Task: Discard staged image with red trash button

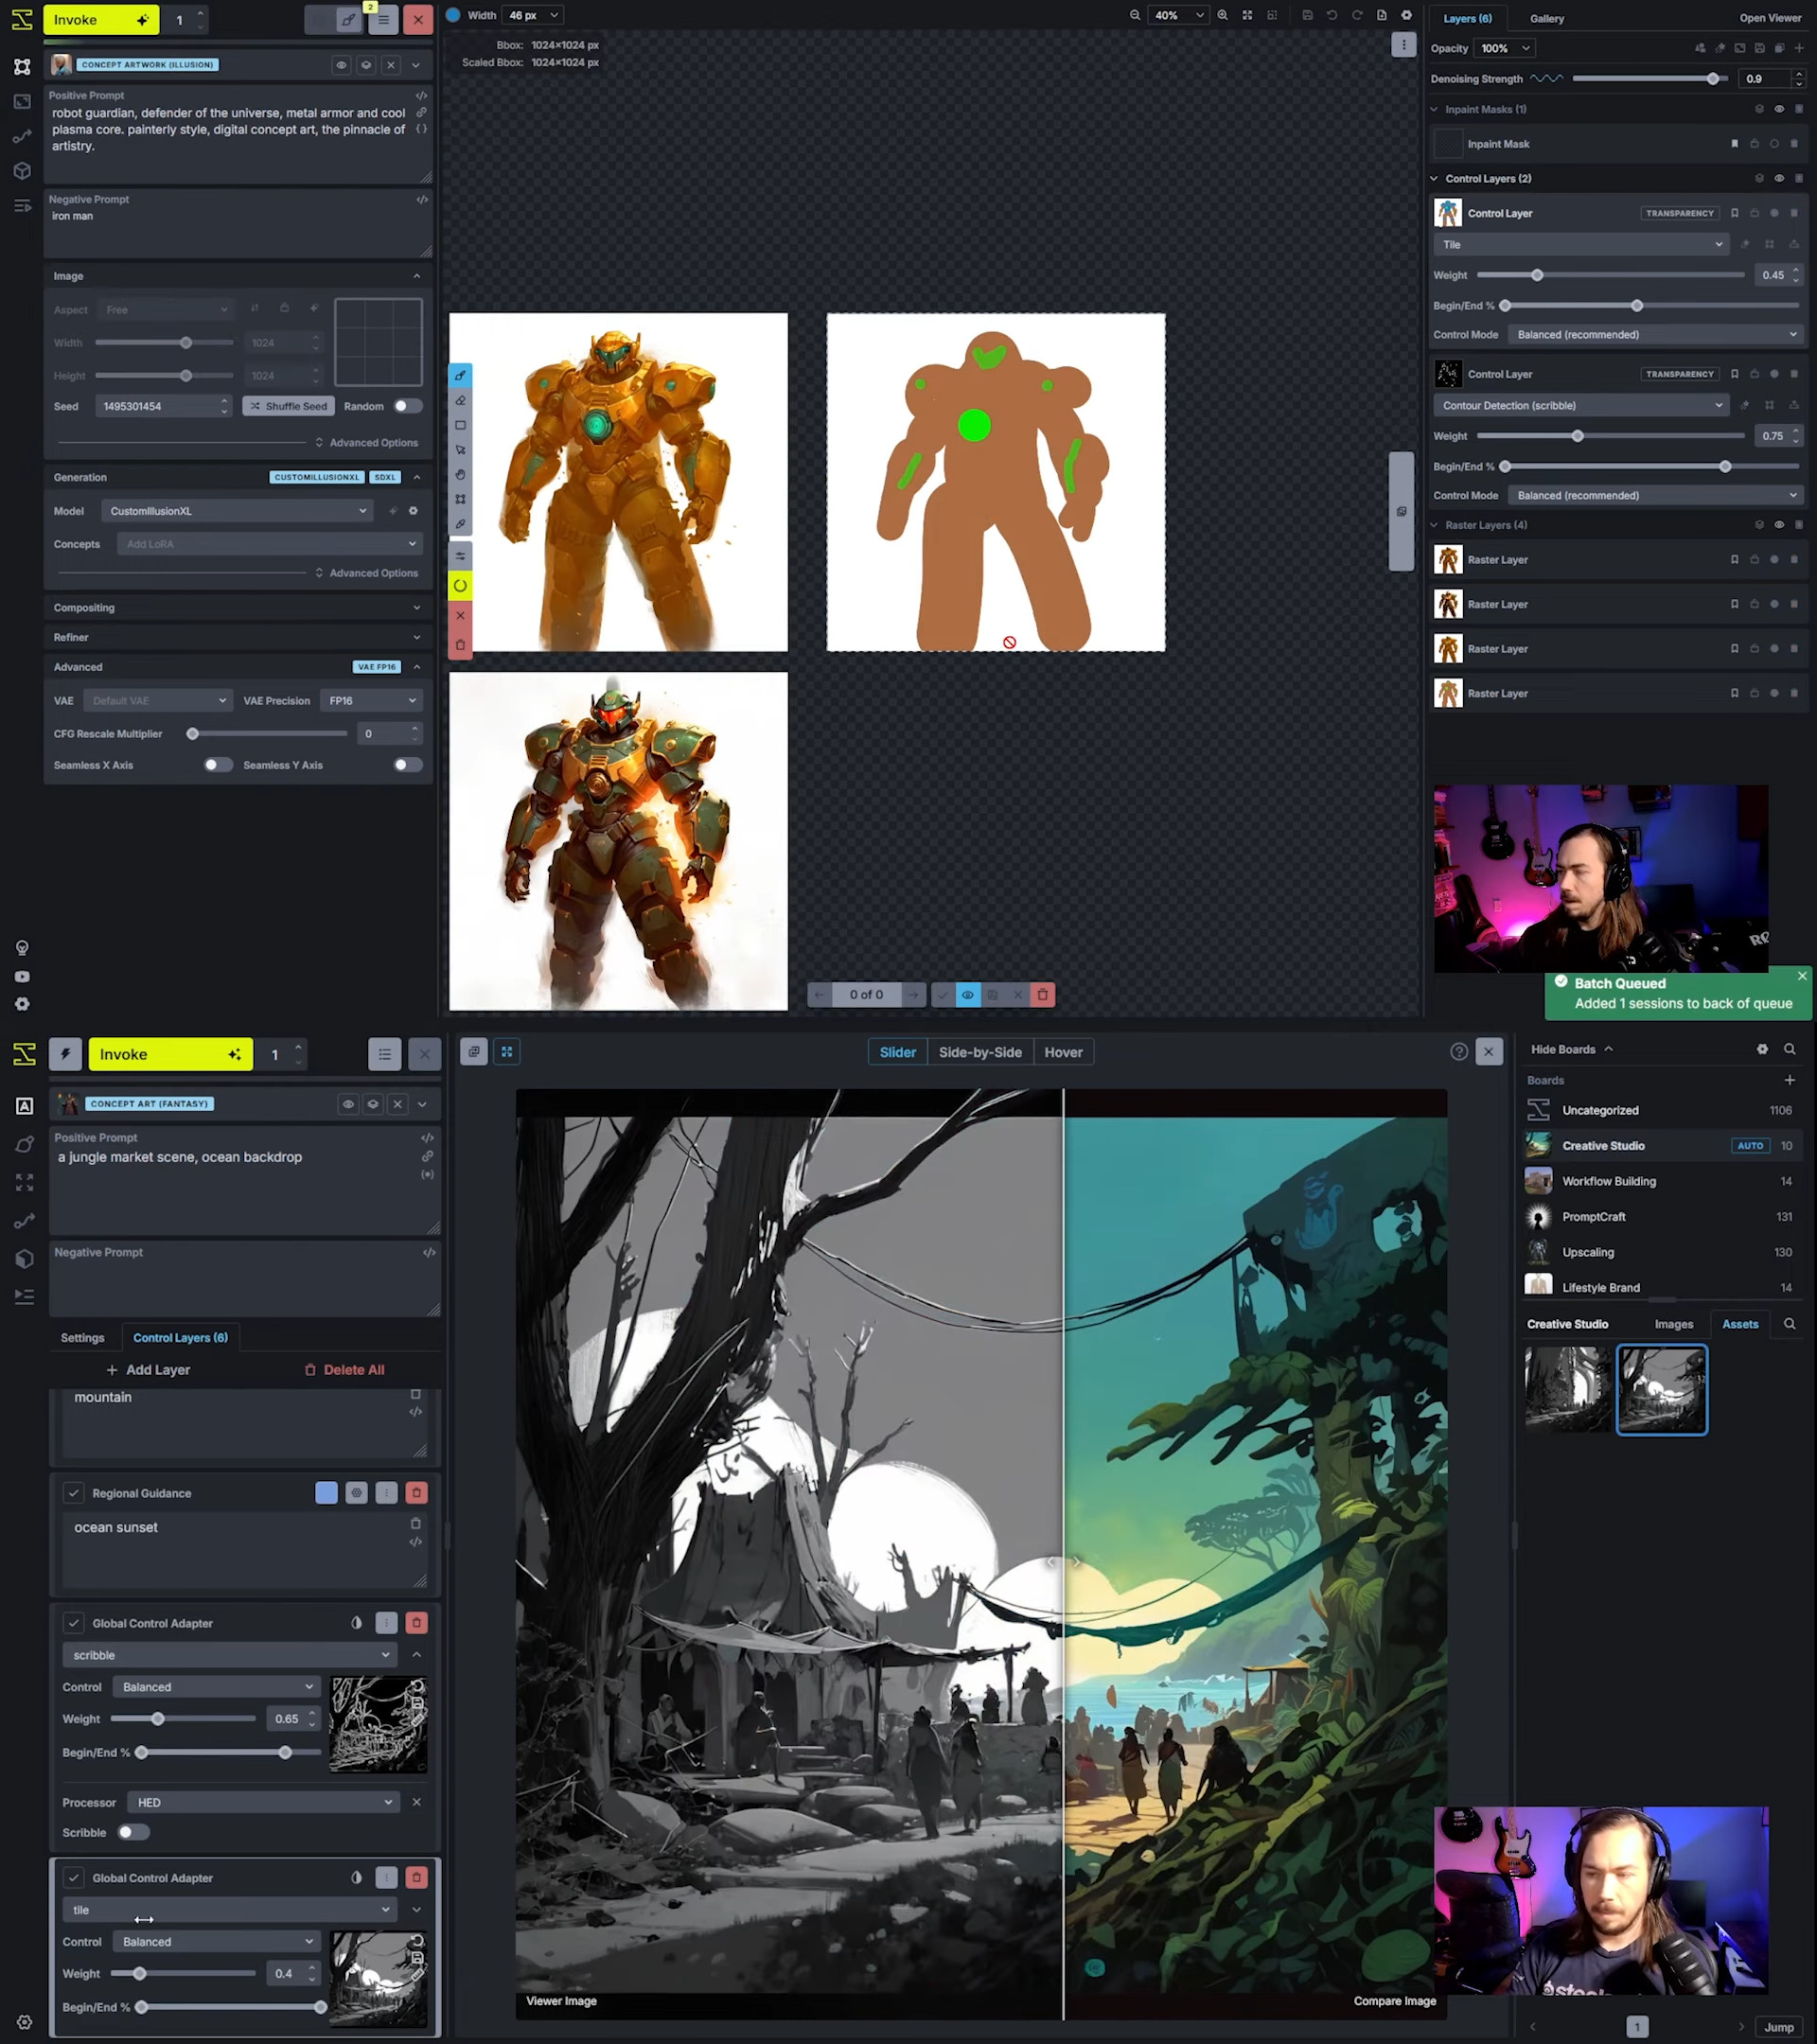Action: [1043, 995]
